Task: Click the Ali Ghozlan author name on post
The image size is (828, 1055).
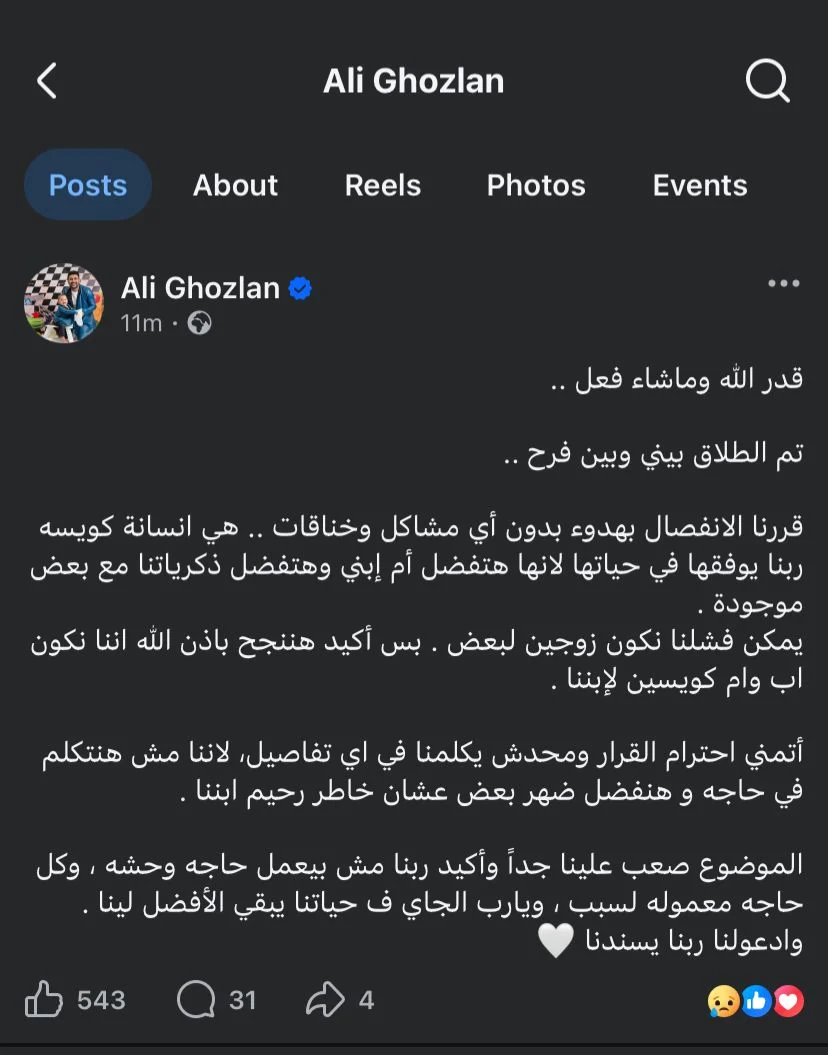Action: (200, 288)
